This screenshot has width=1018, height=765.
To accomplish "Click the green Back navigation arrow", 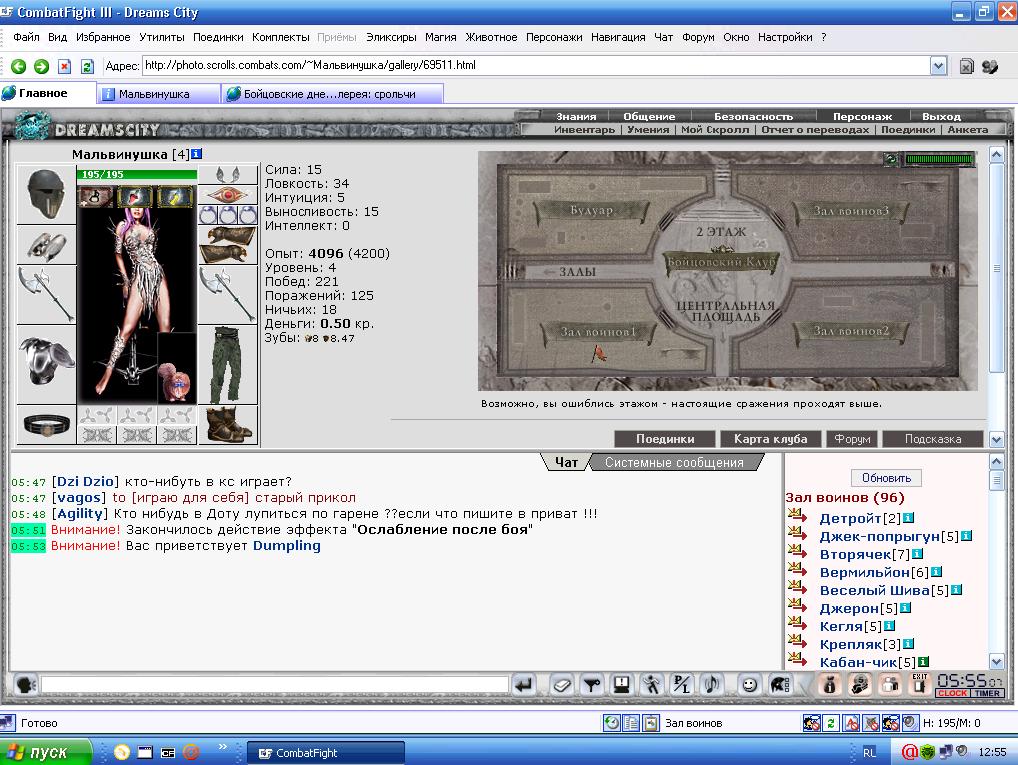I will (x=18, y=66).
